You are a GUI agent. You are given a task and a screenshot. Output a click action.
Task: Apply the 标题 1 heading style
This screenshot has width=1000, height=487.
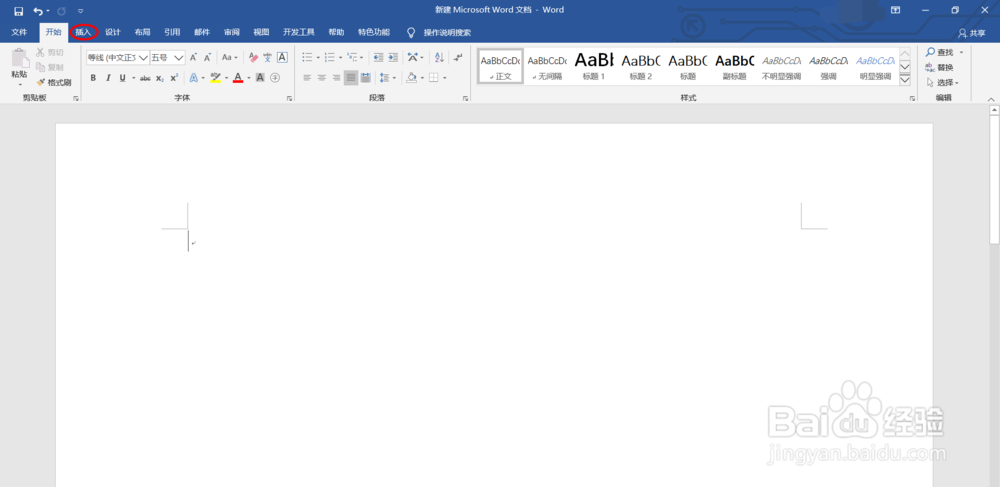pos(594,66)
